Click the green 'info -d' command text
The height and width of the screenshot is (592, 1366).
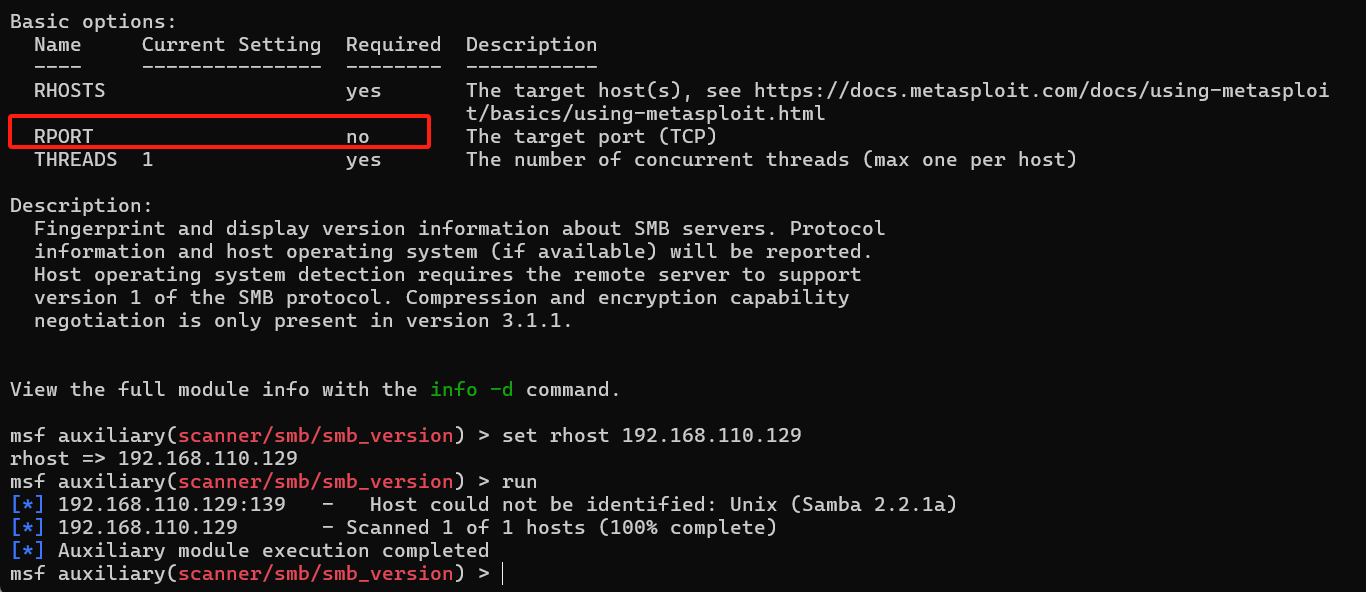(472, 389)
